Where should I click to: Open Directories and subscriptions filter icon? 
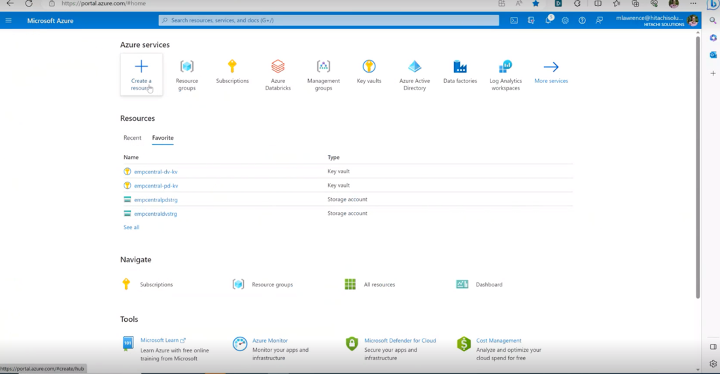[x=531, y=21]
